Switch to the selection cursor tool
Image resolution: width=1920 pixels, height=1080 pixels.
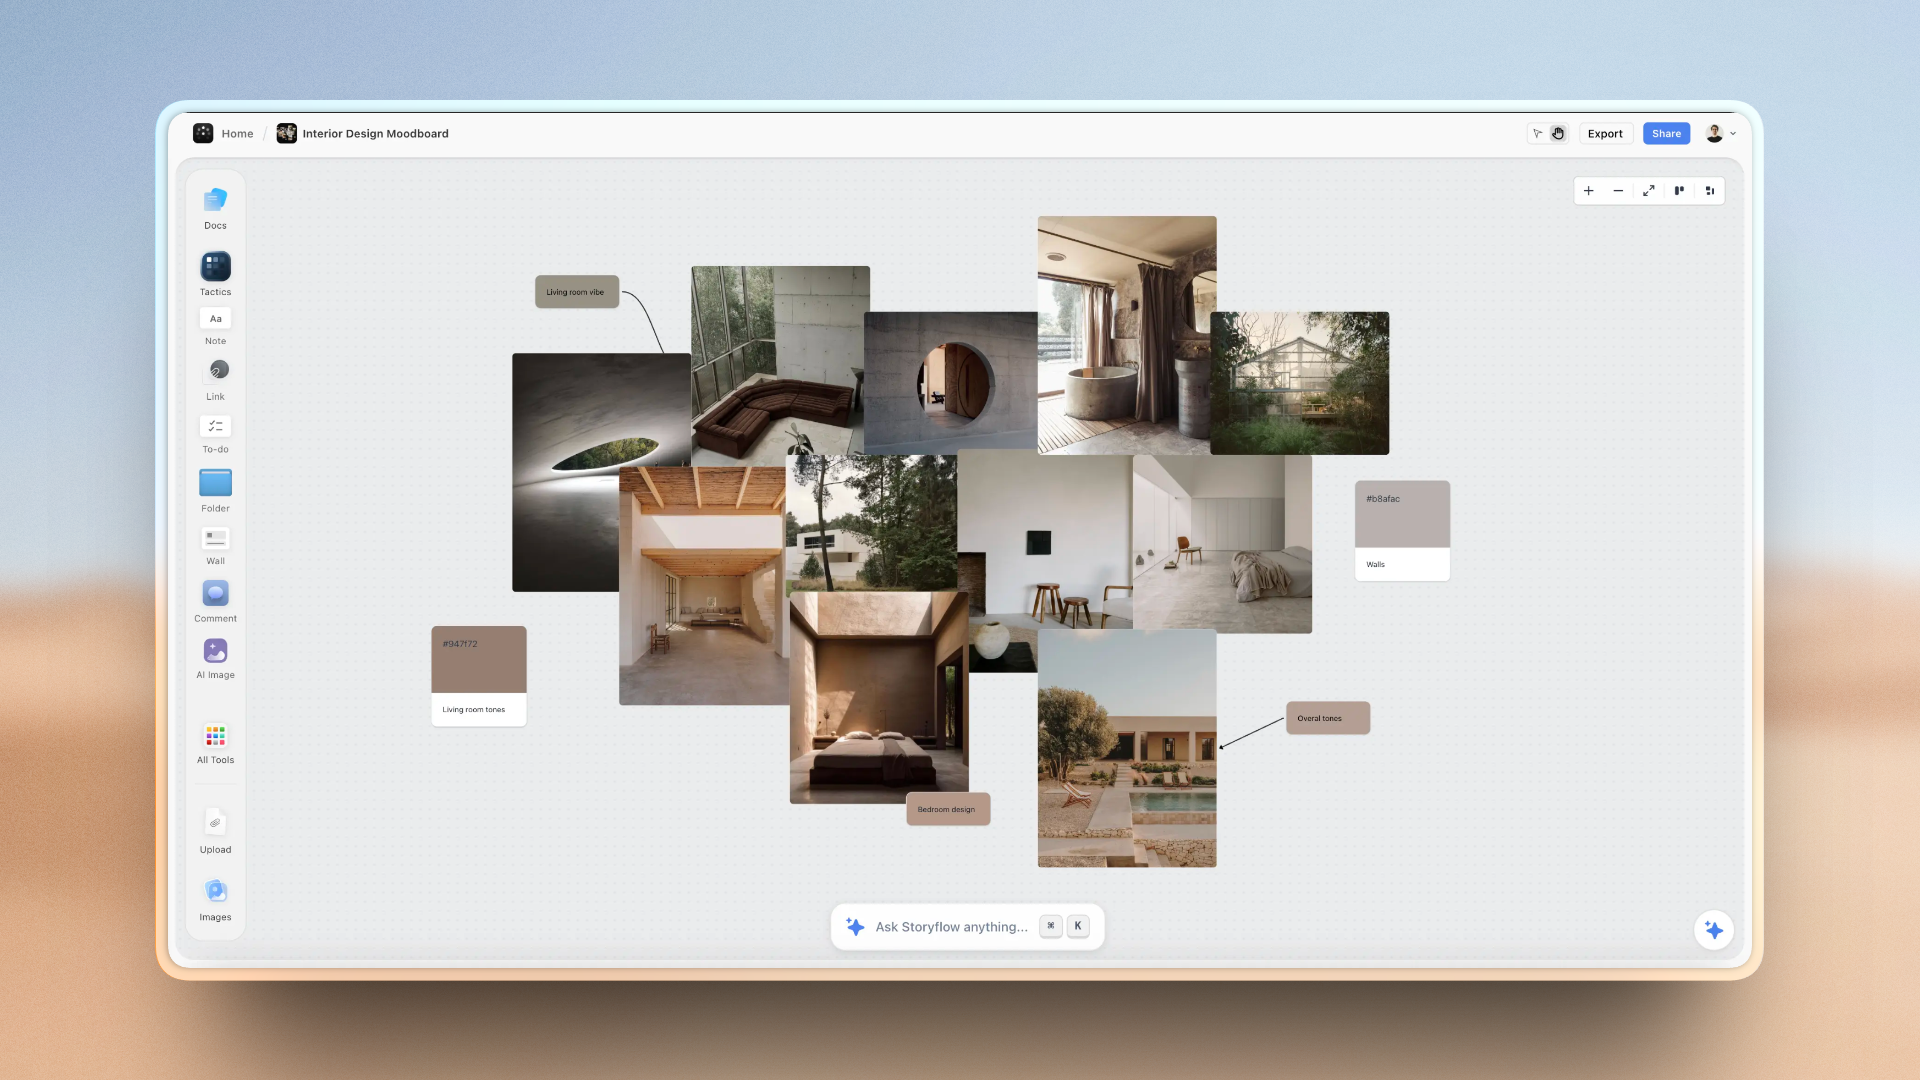coord(1538,133)
